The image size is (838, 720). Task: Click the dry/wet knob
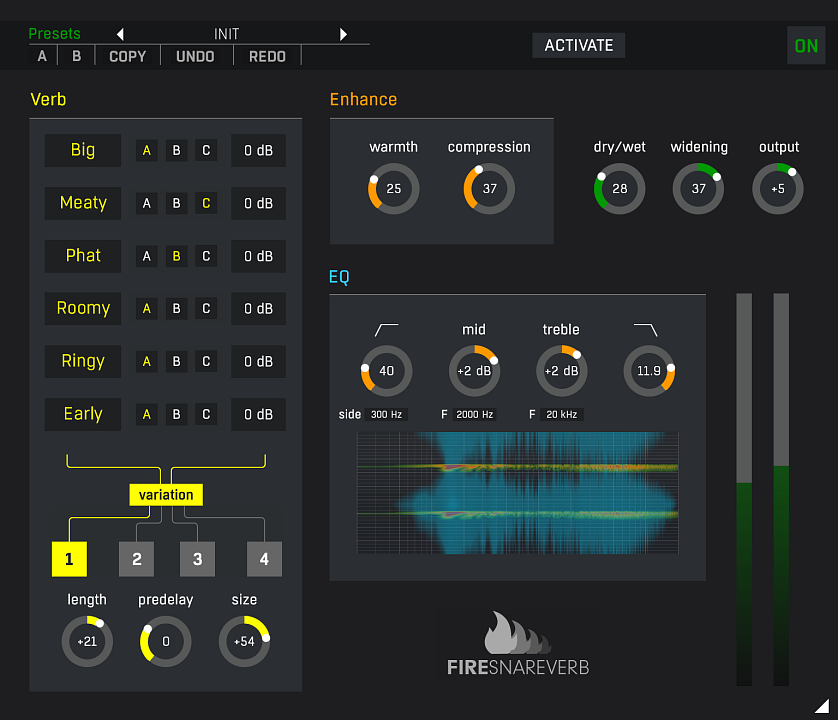(x=620, y=189)
